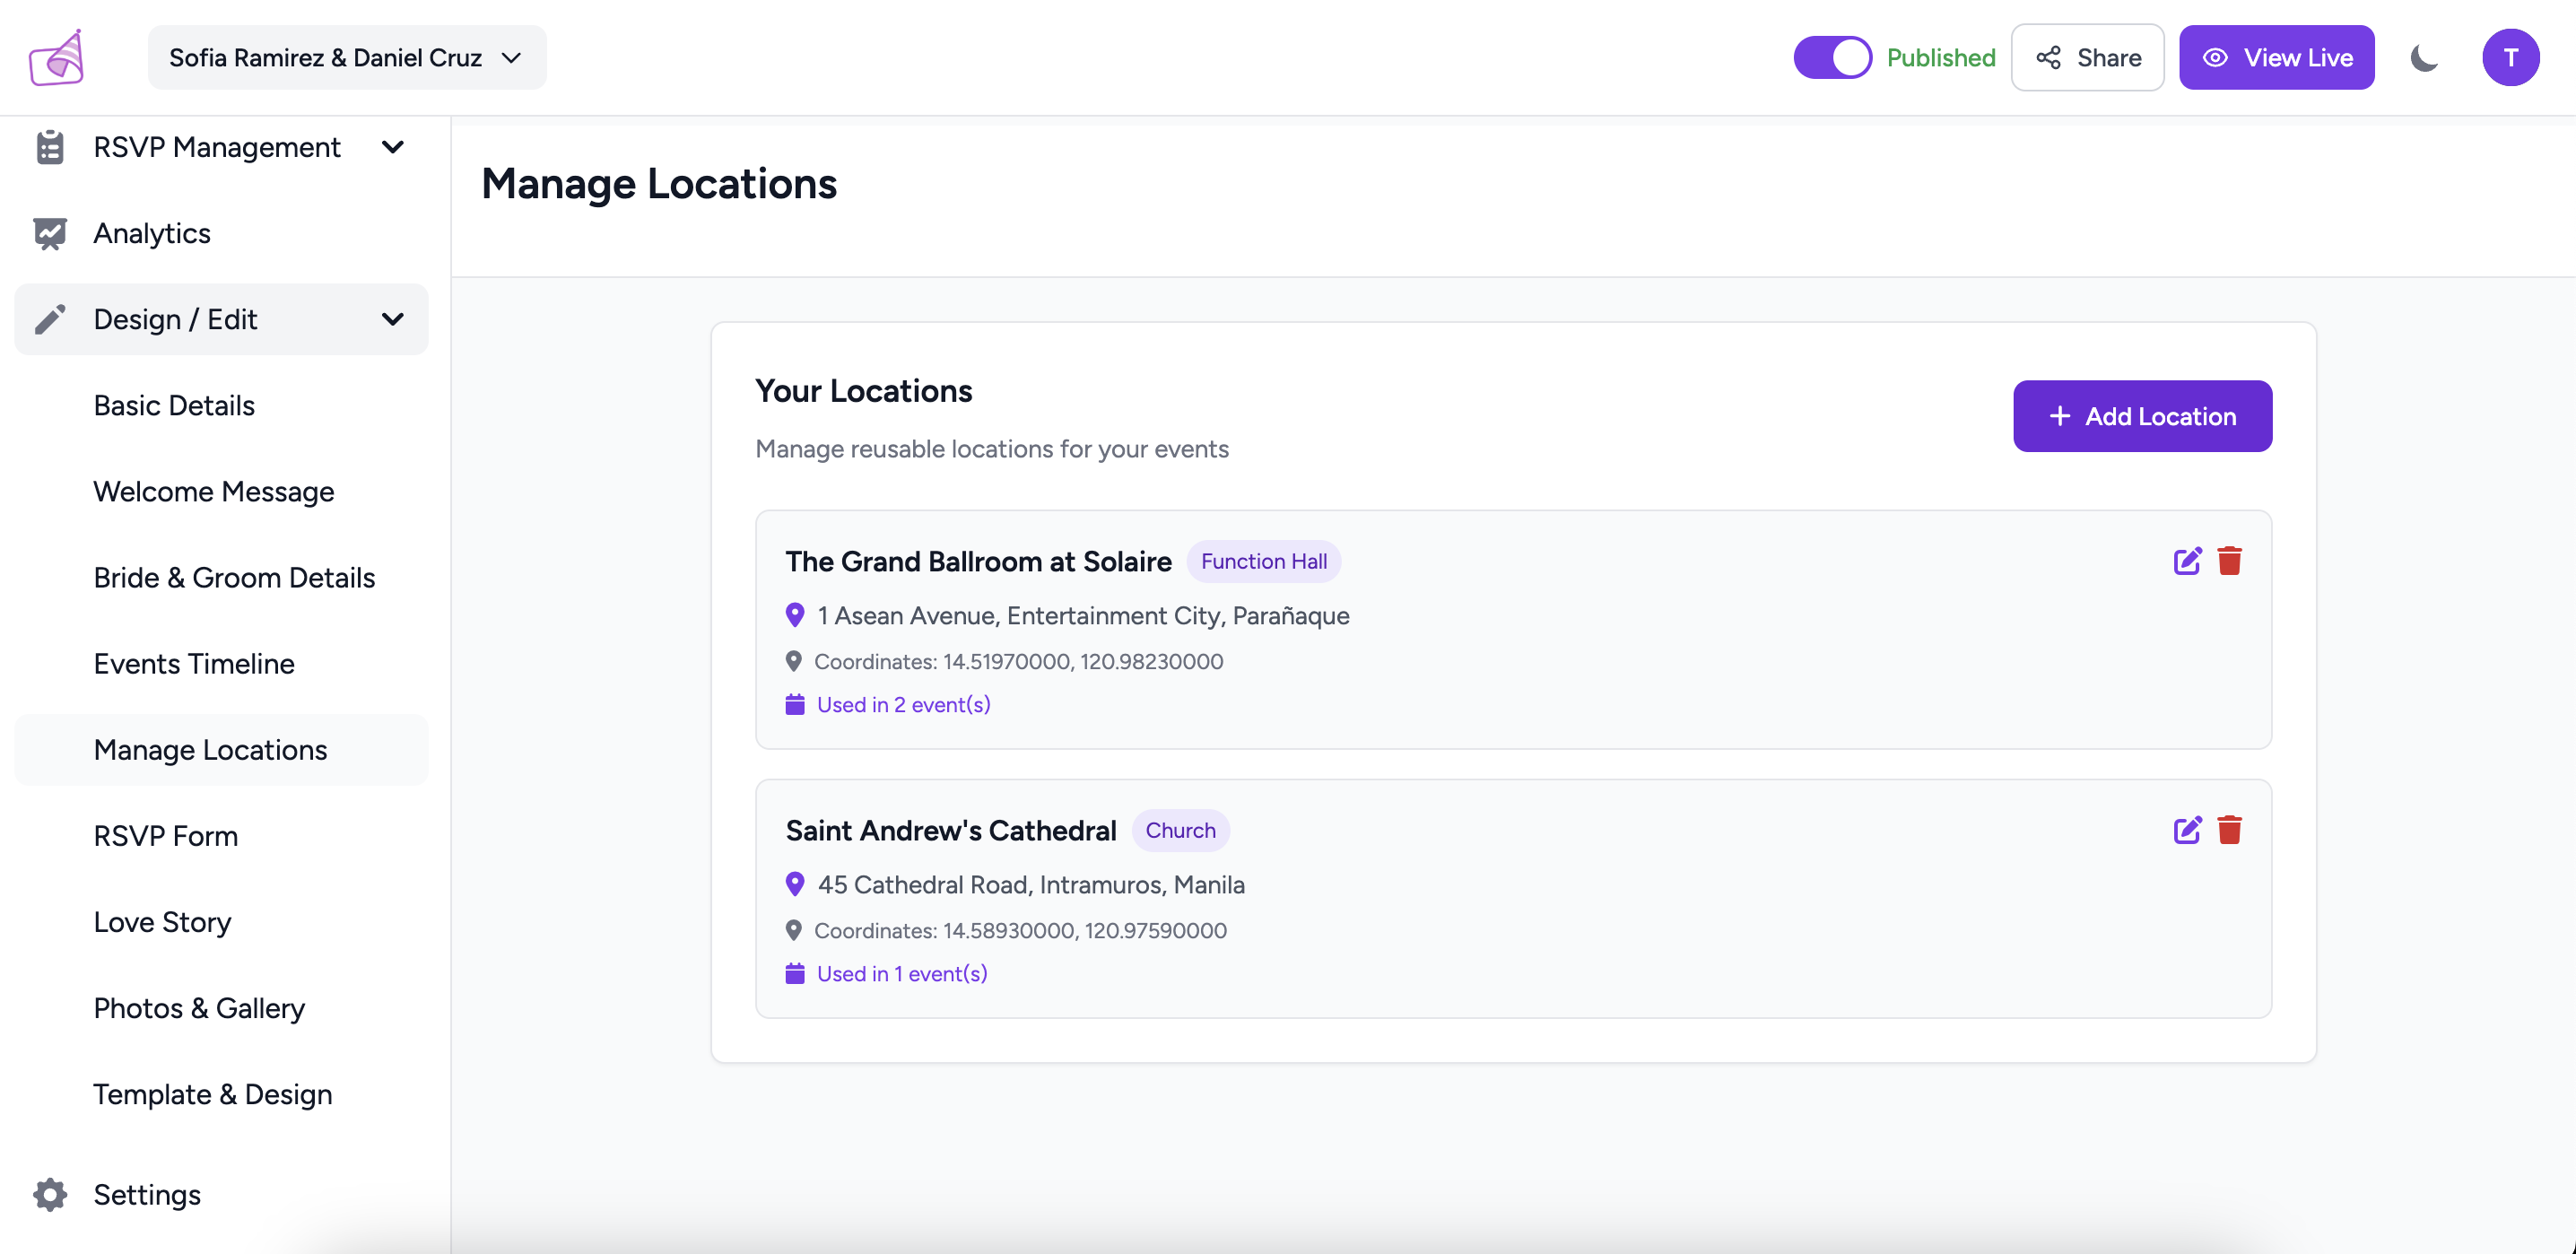
Task: Go to Analytics in the sidebar
Action: click(x=221, y=233)
